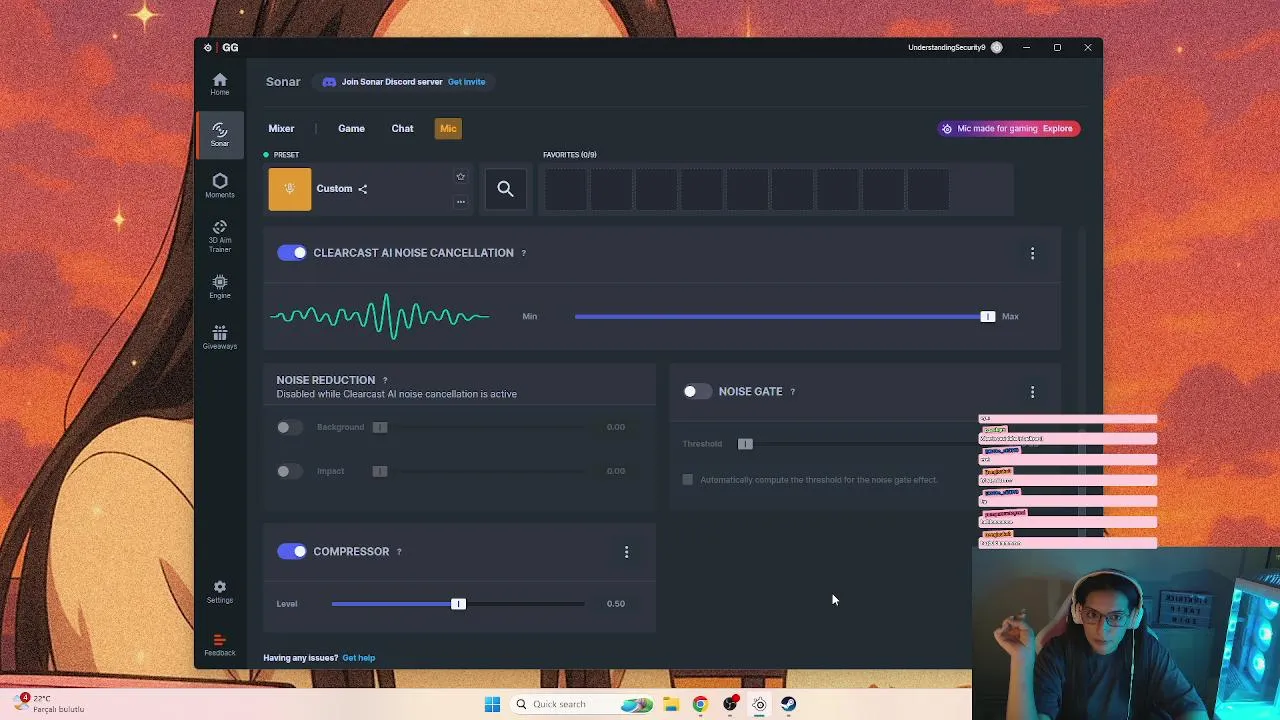Image resolution: width=1280 pixels, height=720 pixels.
Task: Click the Background noise reduction slider handle
Action: coord(380,427)
